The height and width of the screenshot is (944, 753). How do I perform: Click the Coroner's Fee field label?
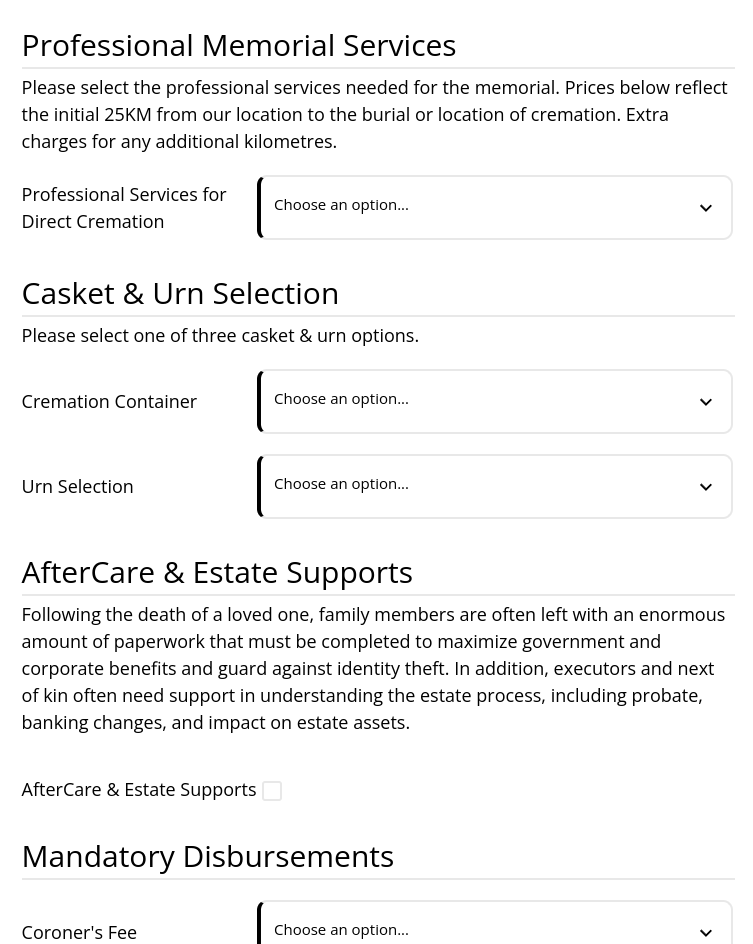(x=79, y=932)
